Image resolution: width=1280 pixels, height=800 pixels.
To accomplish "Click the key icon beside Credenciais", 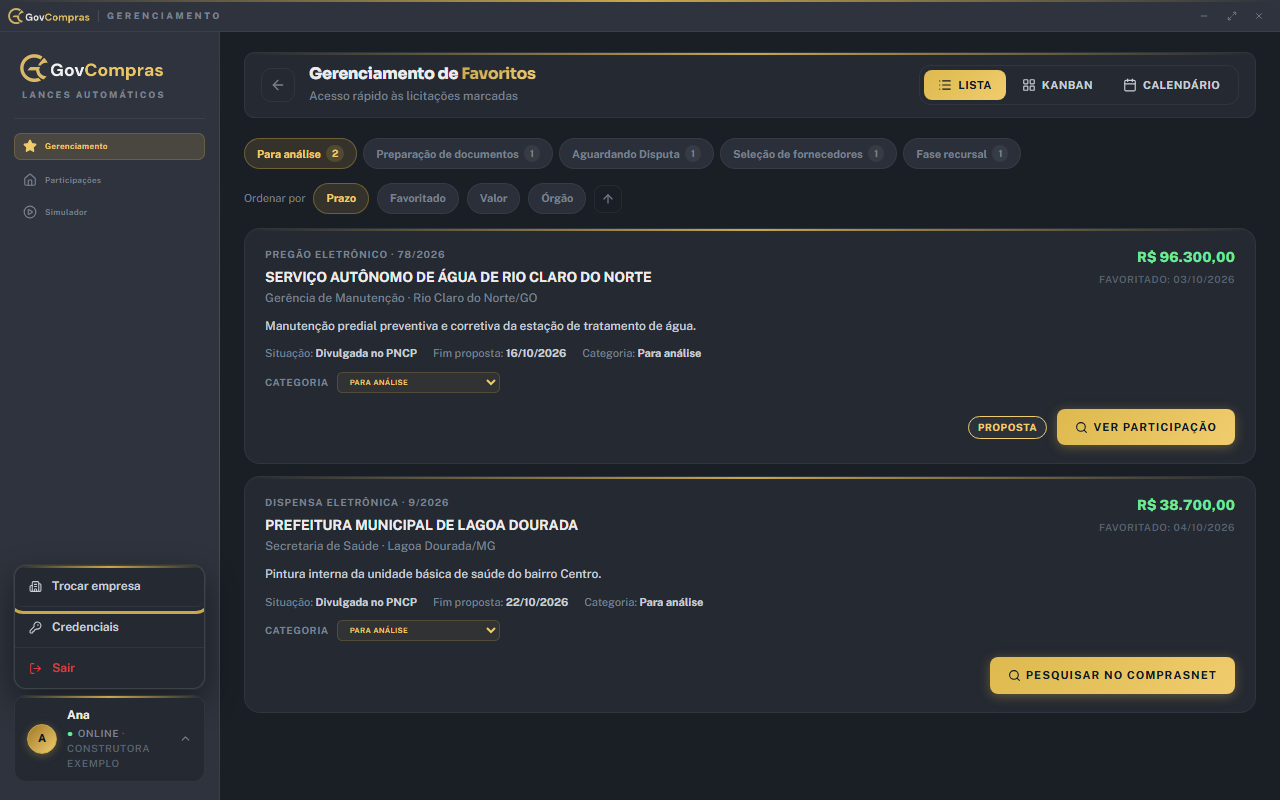I will [35, 627].
